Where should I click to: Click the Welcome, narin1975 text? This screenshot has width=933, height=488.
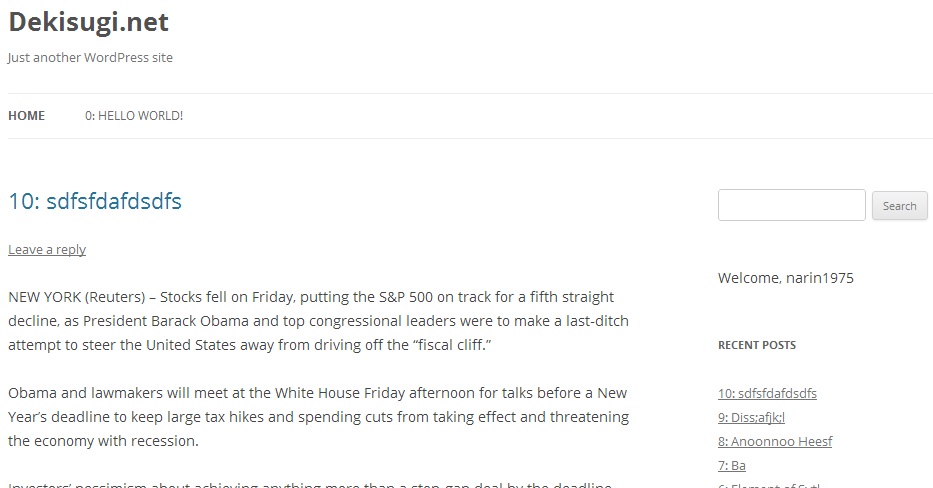[x=785, y=278]
